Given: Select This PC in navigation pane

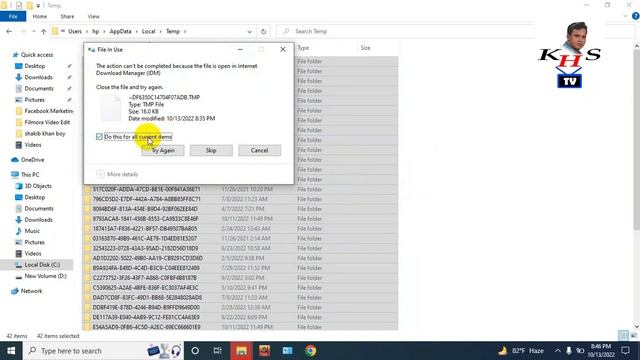Looking at the screenshot, I should pos(30,175).
